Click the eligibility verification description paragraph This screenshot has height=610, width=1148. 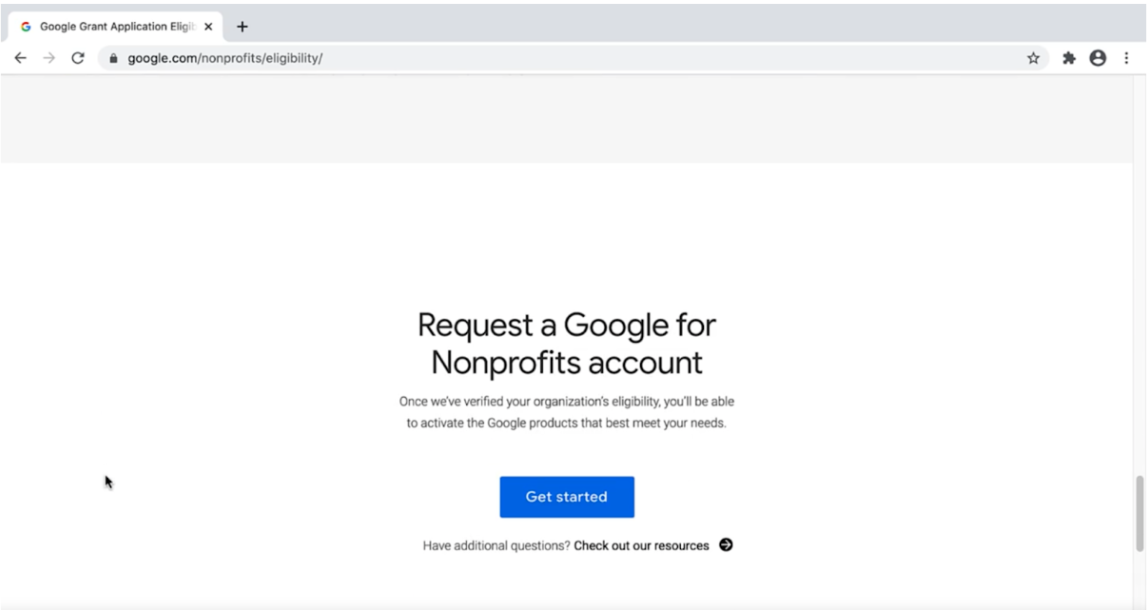pyautogui.click(x=566, y=412)
